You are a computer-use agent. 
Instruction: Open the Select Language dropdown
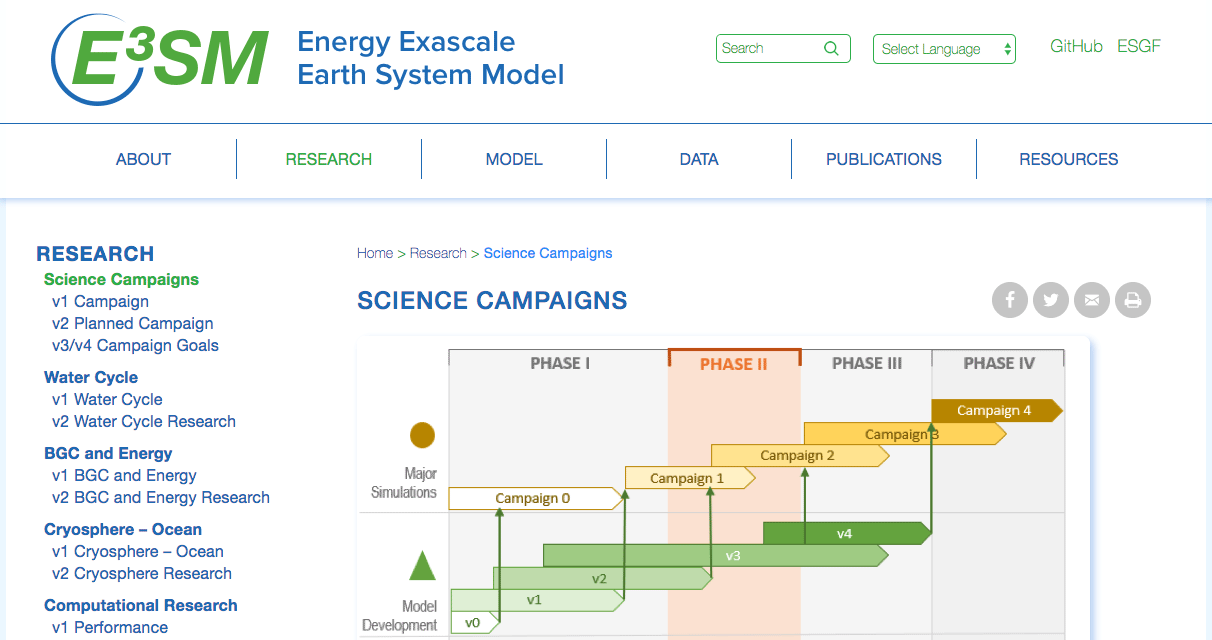pos(943,48)
